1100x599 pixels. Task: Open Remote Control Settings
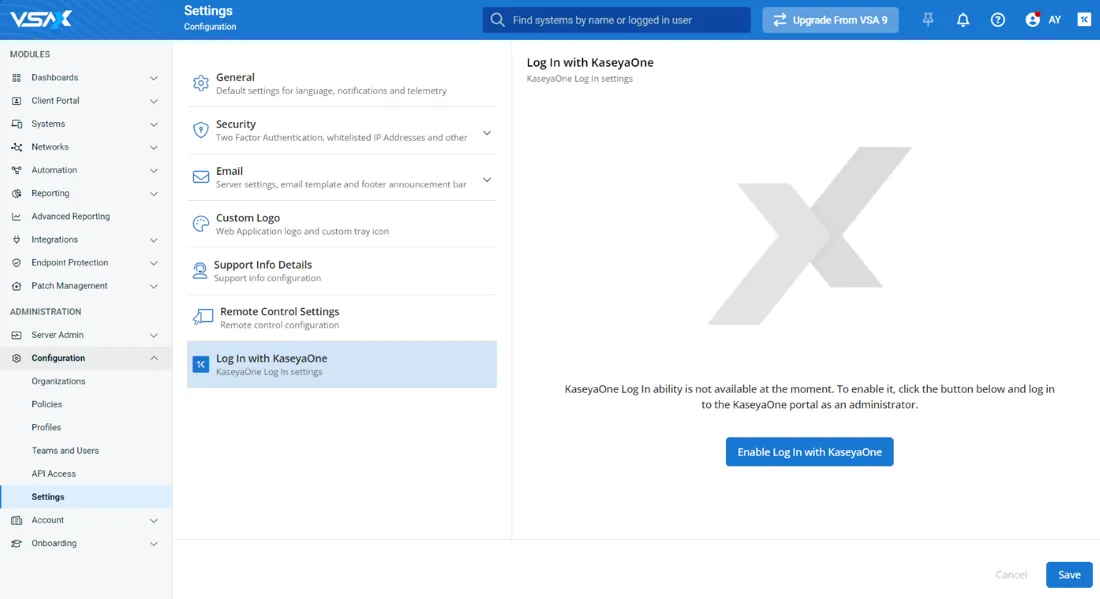tap(279, 317)
